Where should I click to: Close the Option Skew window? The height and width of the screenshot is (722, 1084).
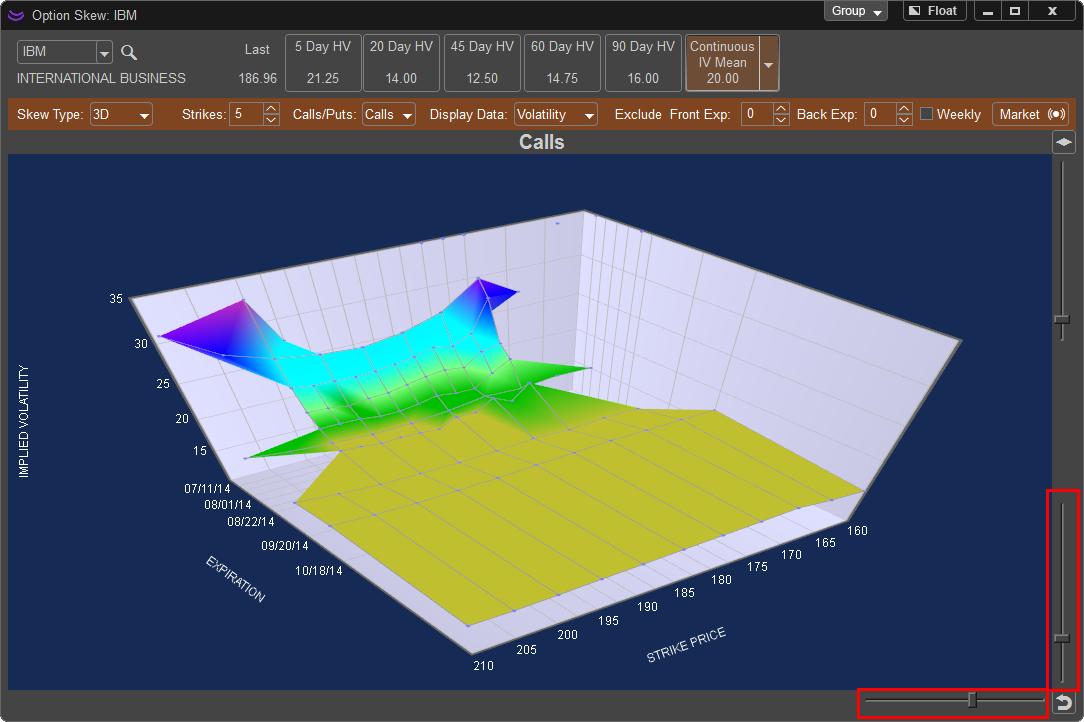pyautogui.click(x=1052, y=11)
